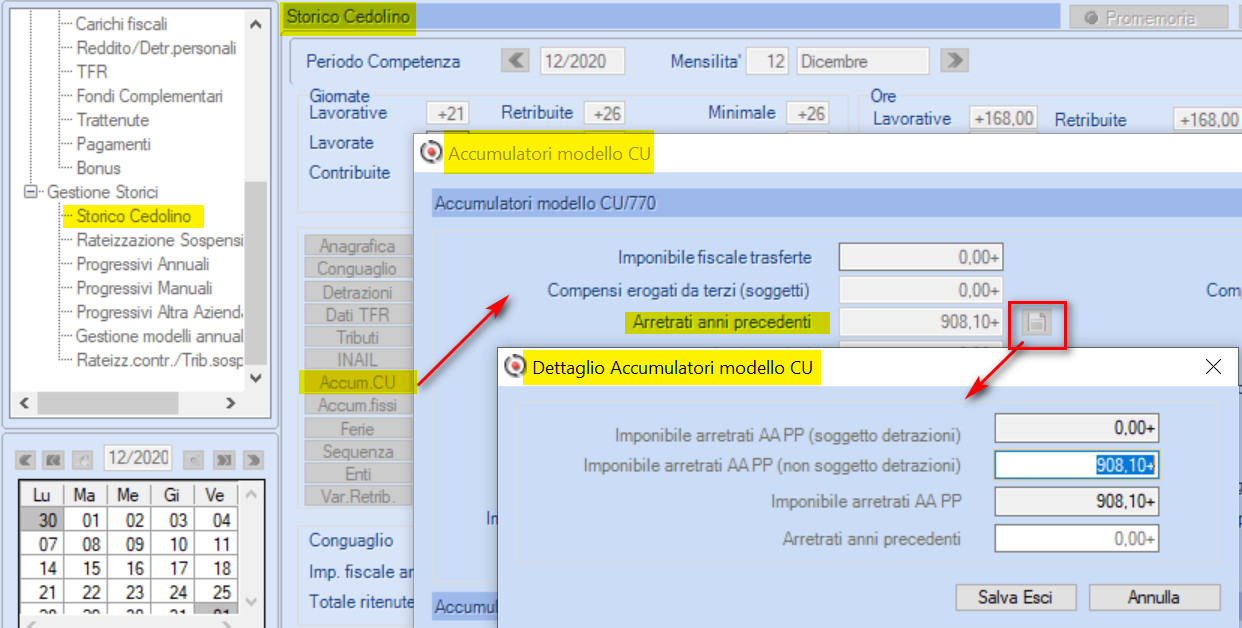Image resolution: width=1242 pixels, height=628 pixels.
Task: Click the far-left « button above the calendar
Action: (x=27, y=460)
